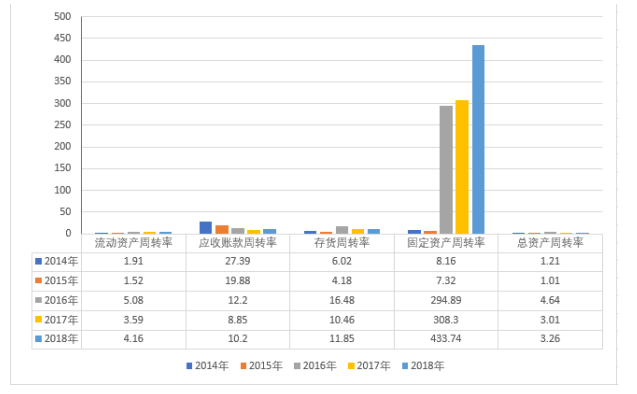Click the table cell with value 1.21
637x394 pixels.
[x=550, y=261]
